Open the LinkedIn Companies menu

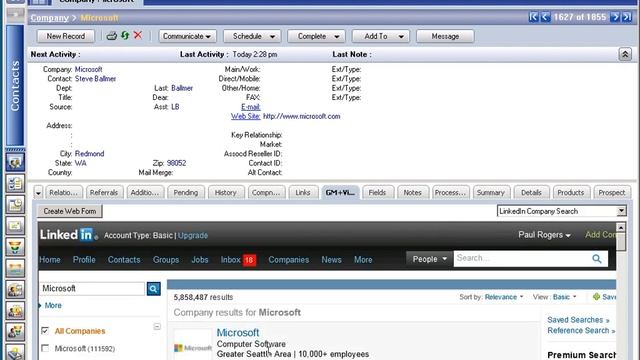click(289, 260)
